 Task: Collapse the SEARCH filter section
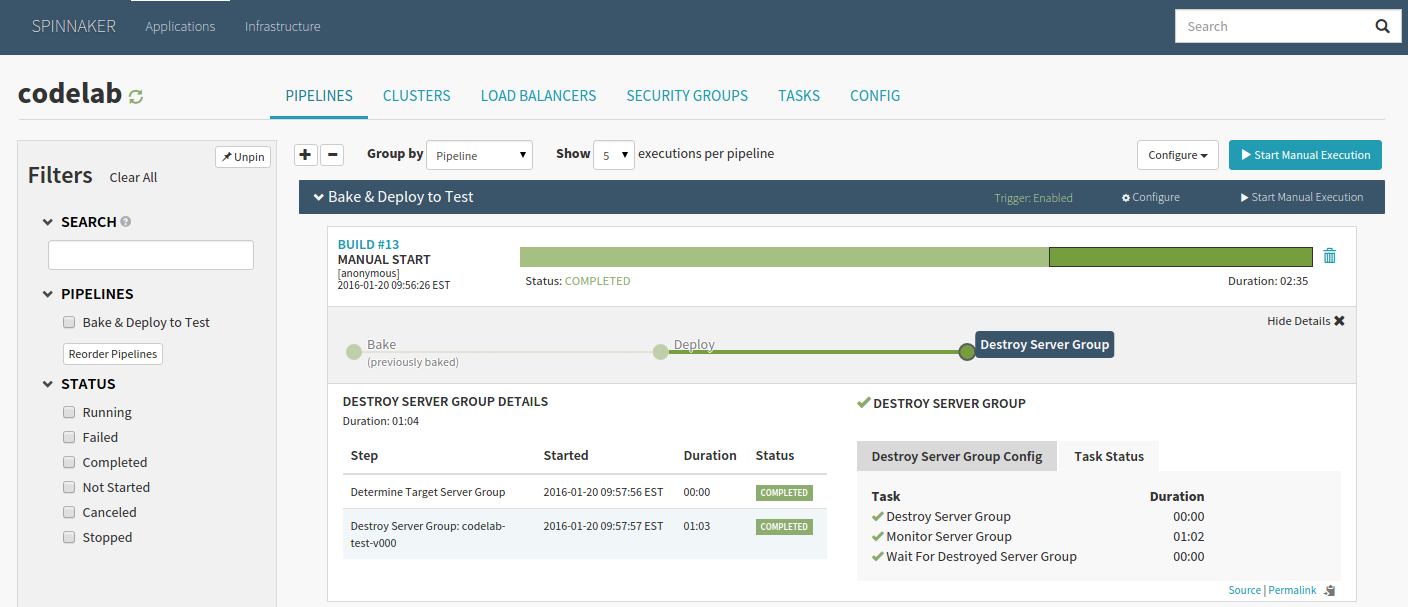point(47,222)
